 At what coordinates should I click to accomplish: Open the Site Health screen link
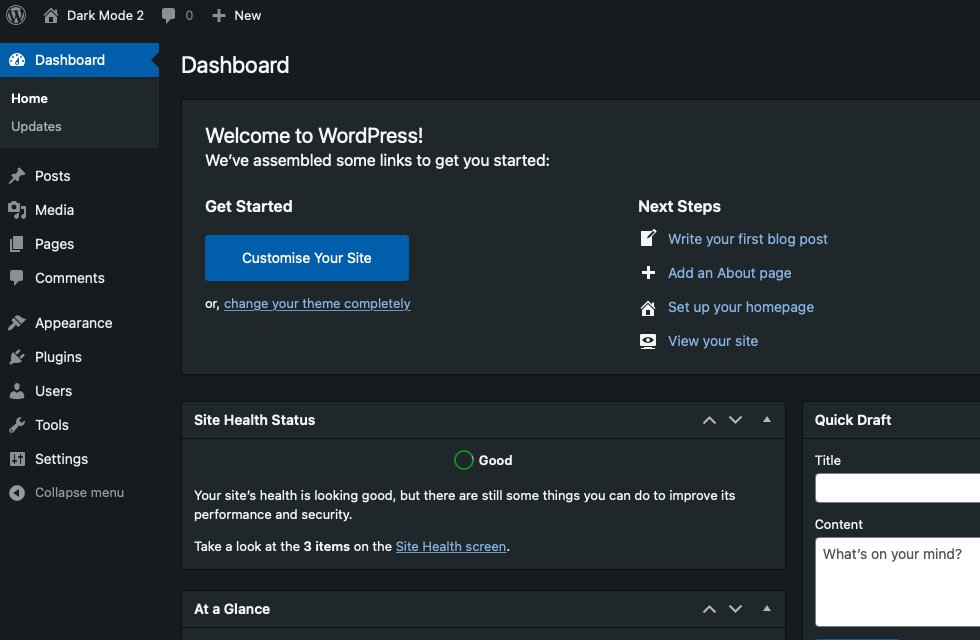click(451, 546)
